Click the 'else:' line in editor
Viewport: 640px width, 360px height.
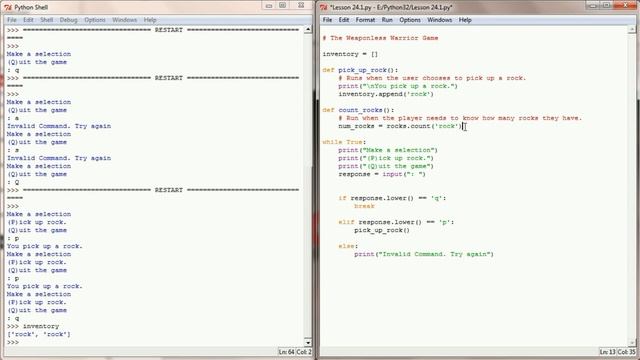pyautogui.click(x=348, y=246)
